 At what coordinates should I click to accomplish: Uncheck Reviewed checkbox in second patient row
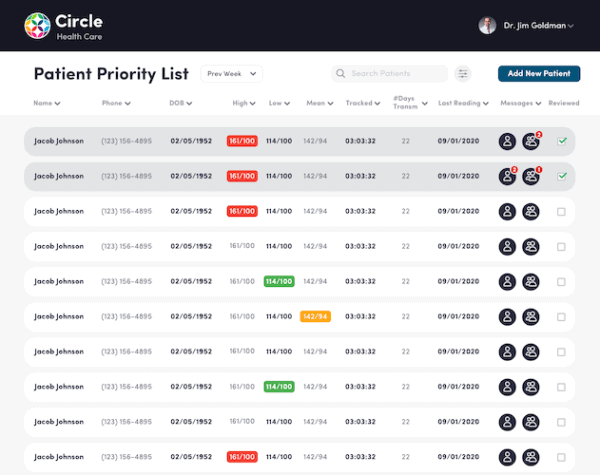[x=562, y=176]
